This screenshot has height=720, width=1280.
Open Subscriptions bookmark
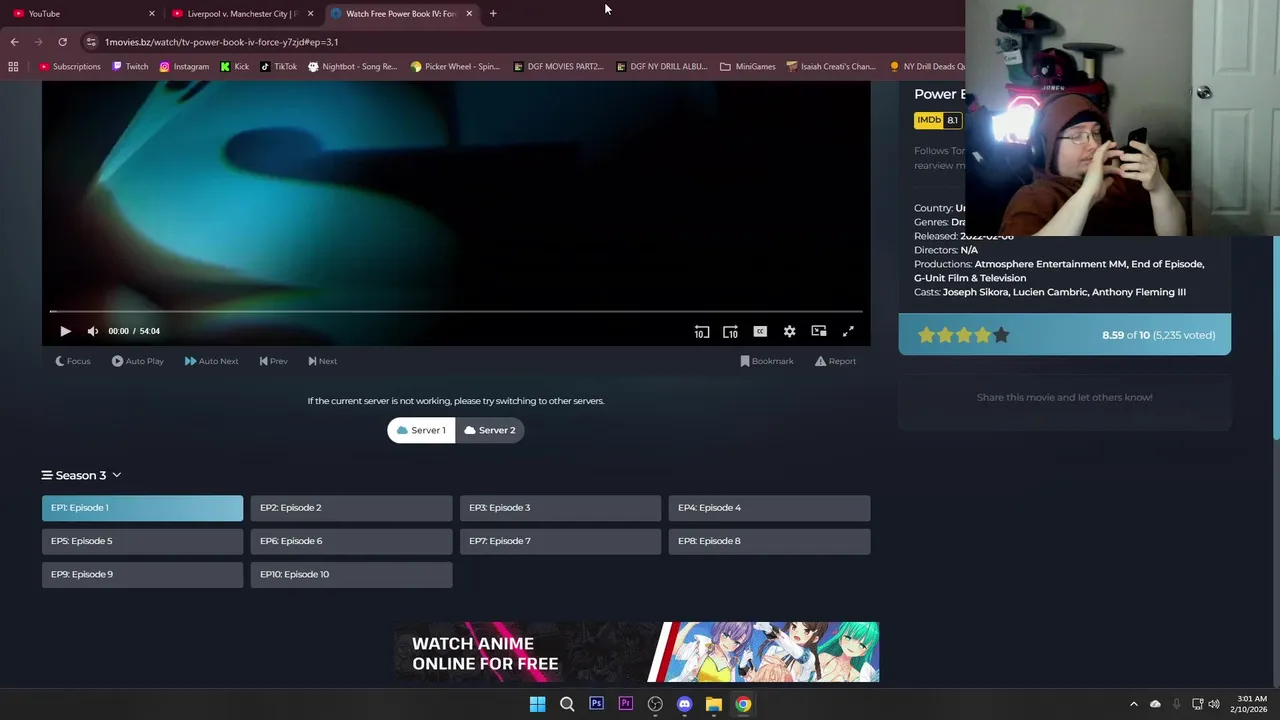pyautogui.click(x=70, y=67)
